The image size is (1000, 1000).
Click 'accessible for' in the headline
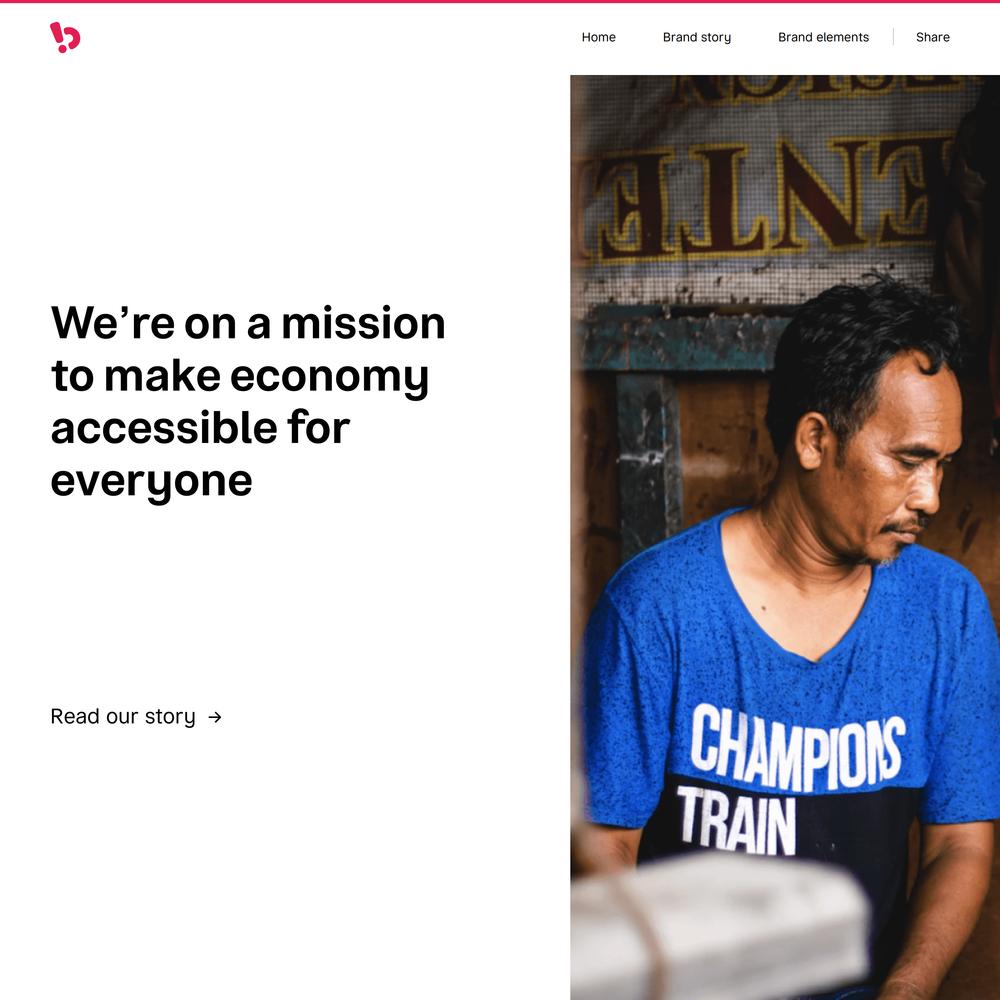(x=200, y=428)
